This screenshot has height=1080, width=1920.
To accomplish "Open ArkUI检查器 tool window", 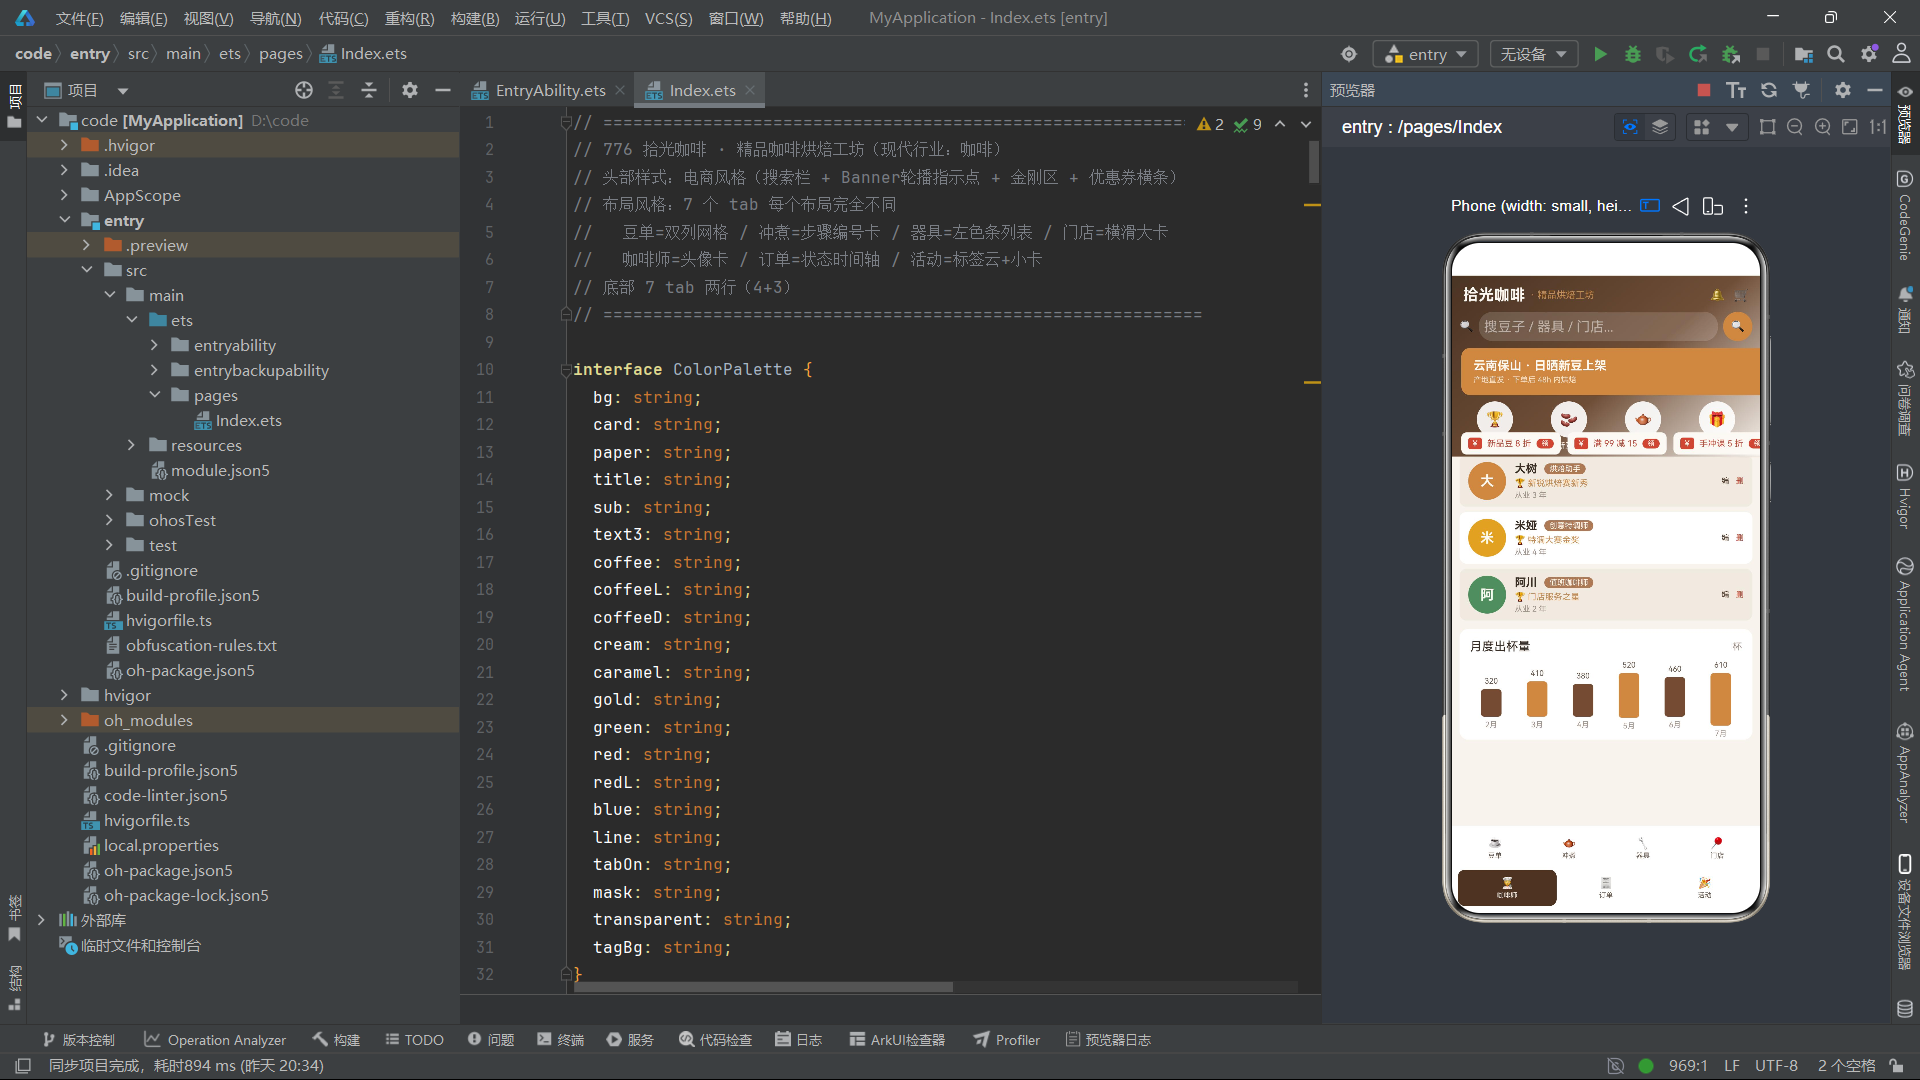I will 897,1040.
